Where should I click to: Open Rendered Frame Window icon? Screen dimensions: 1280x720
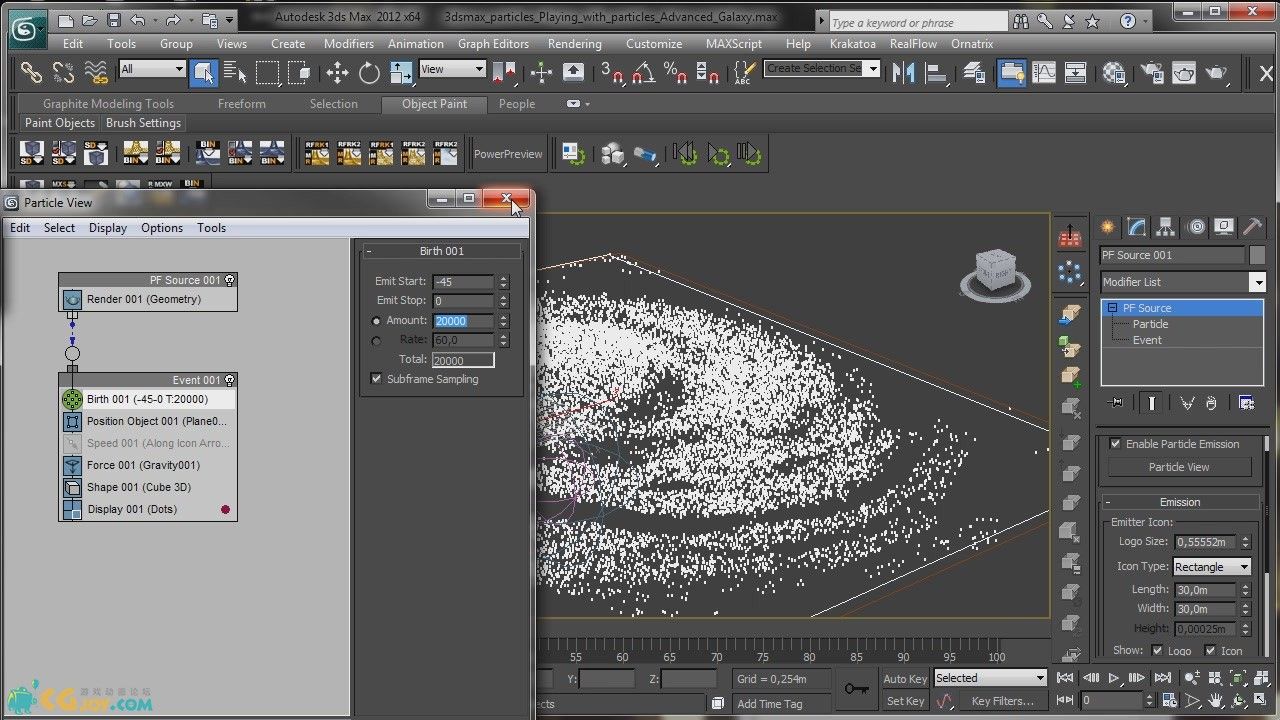tap(1184, 72)
